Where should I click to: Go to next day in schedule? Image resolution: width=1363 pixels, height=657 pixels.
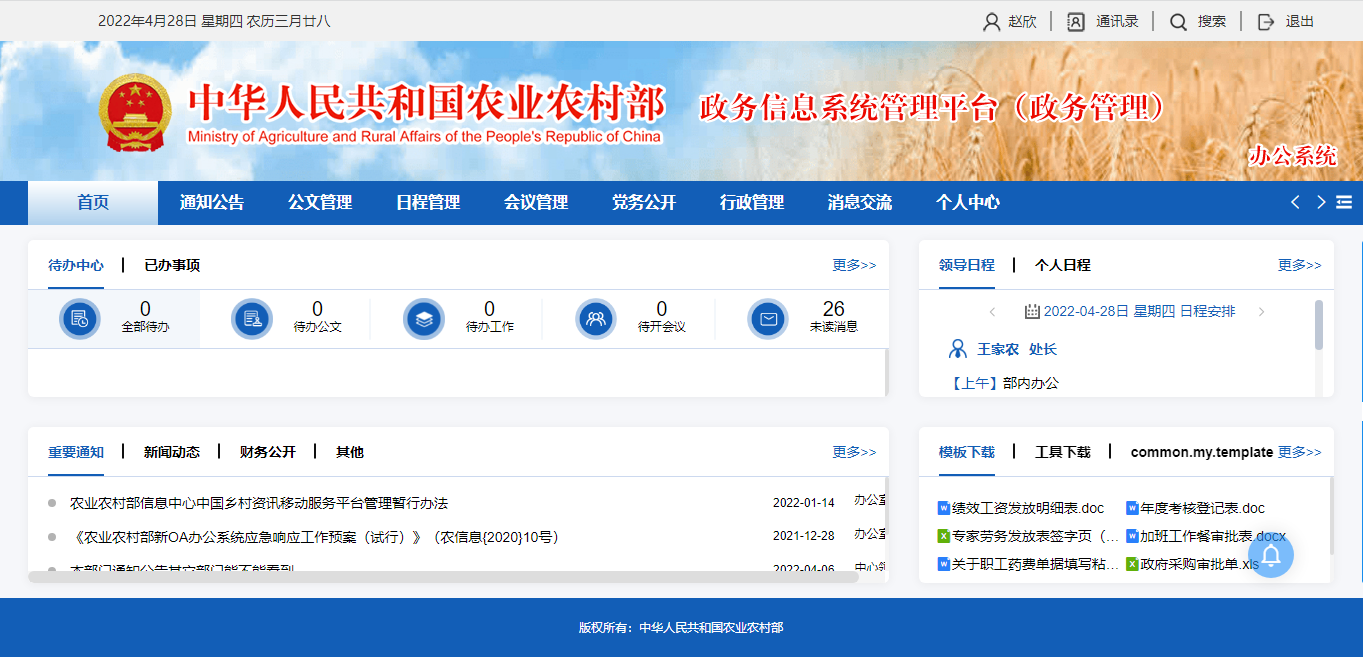coord(1261,312)
